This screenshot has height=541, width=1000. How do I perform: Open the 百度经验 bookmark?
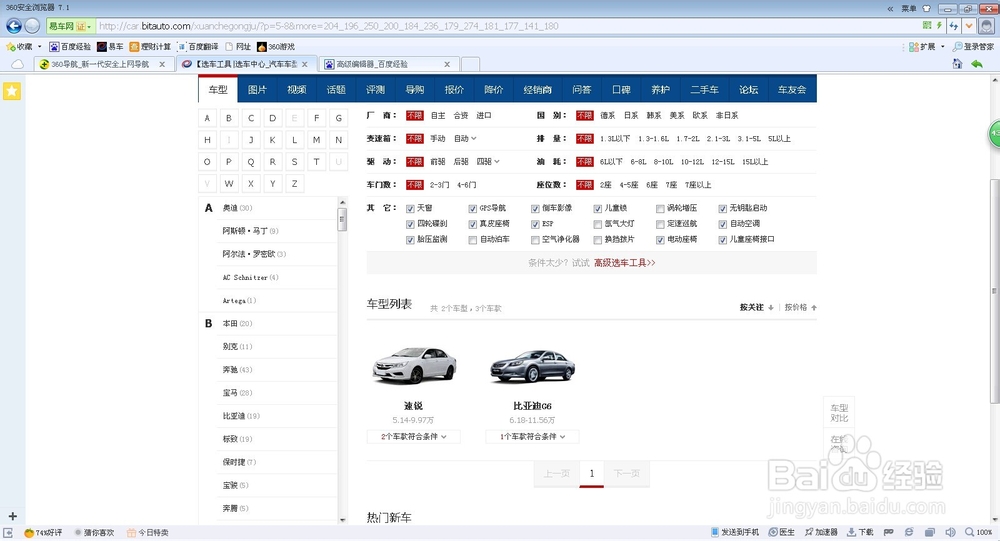[x=70, y=47]
